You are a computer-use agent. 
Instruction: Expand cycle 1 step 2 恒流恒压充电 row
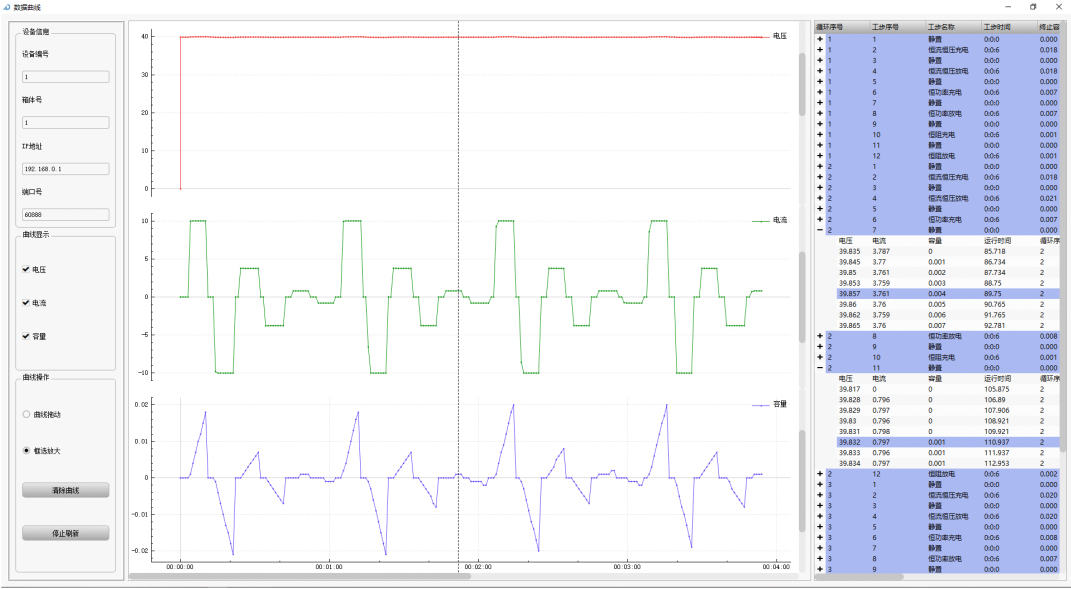tap(820, 50)
